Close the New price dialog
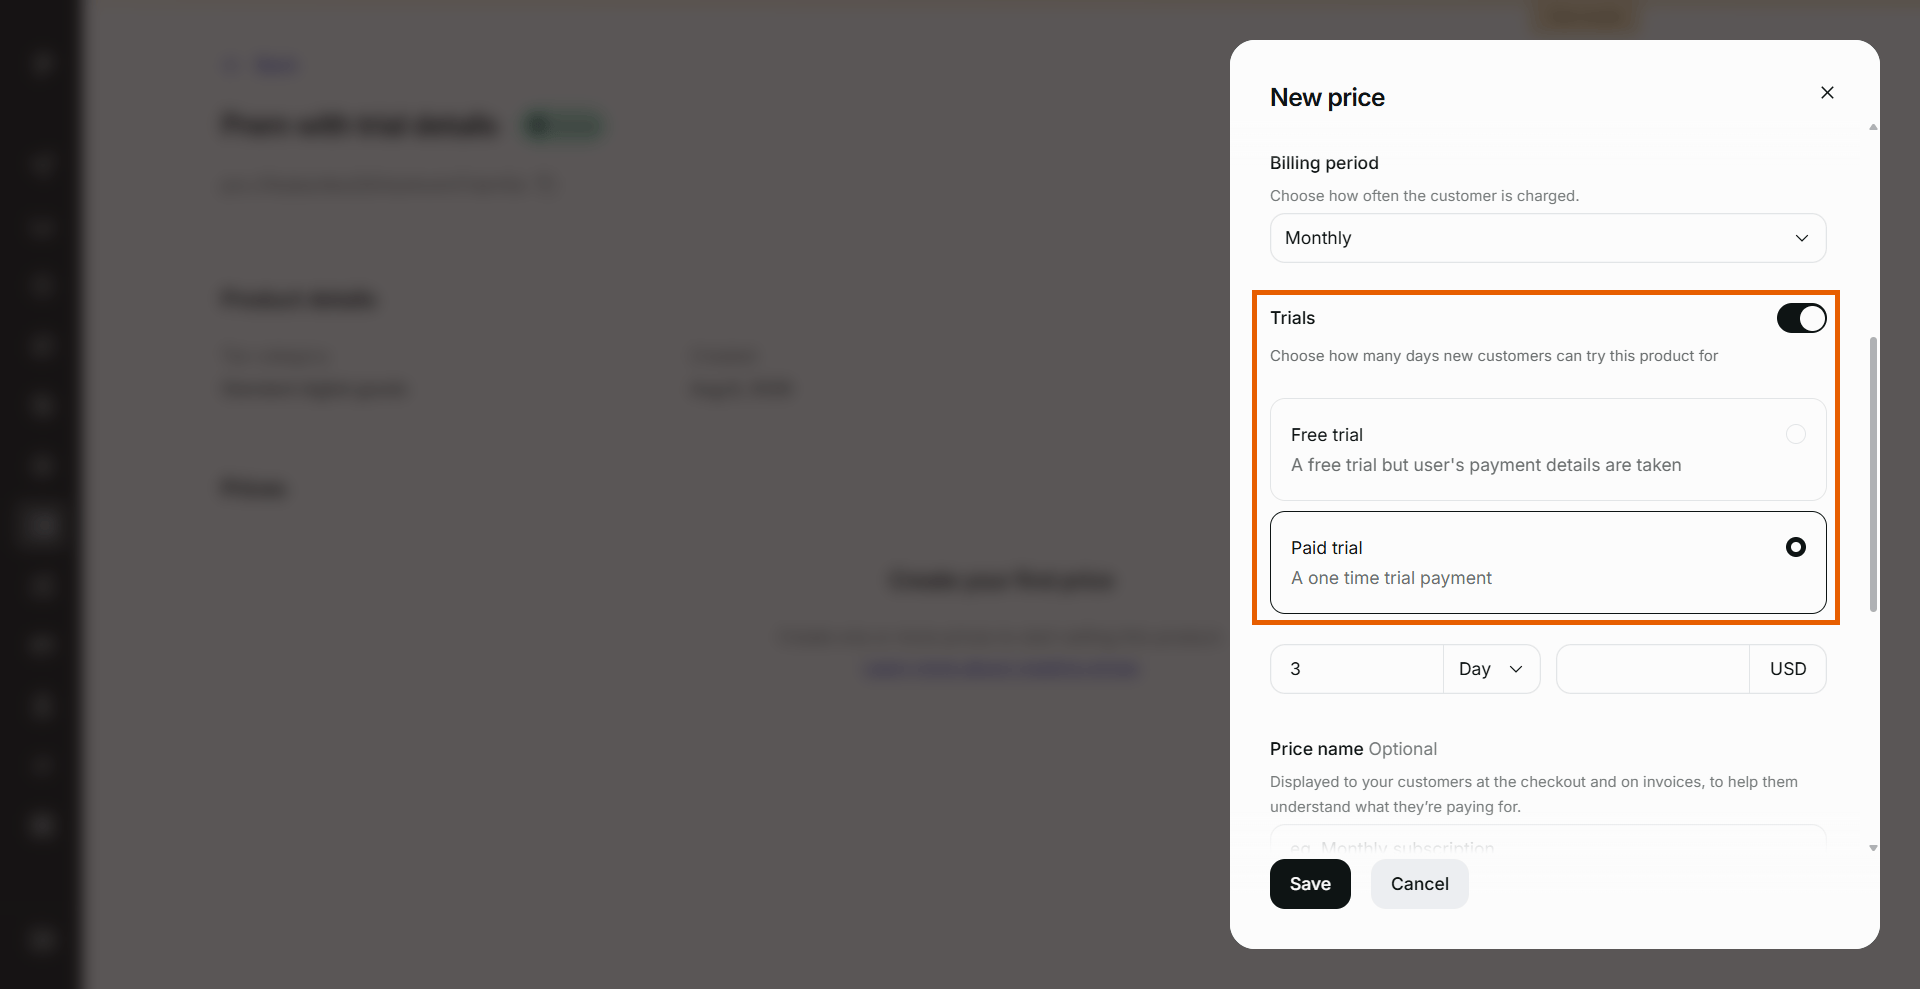Image resolution: width=1920 pixels, height=989 pixels. [1827, 93]
